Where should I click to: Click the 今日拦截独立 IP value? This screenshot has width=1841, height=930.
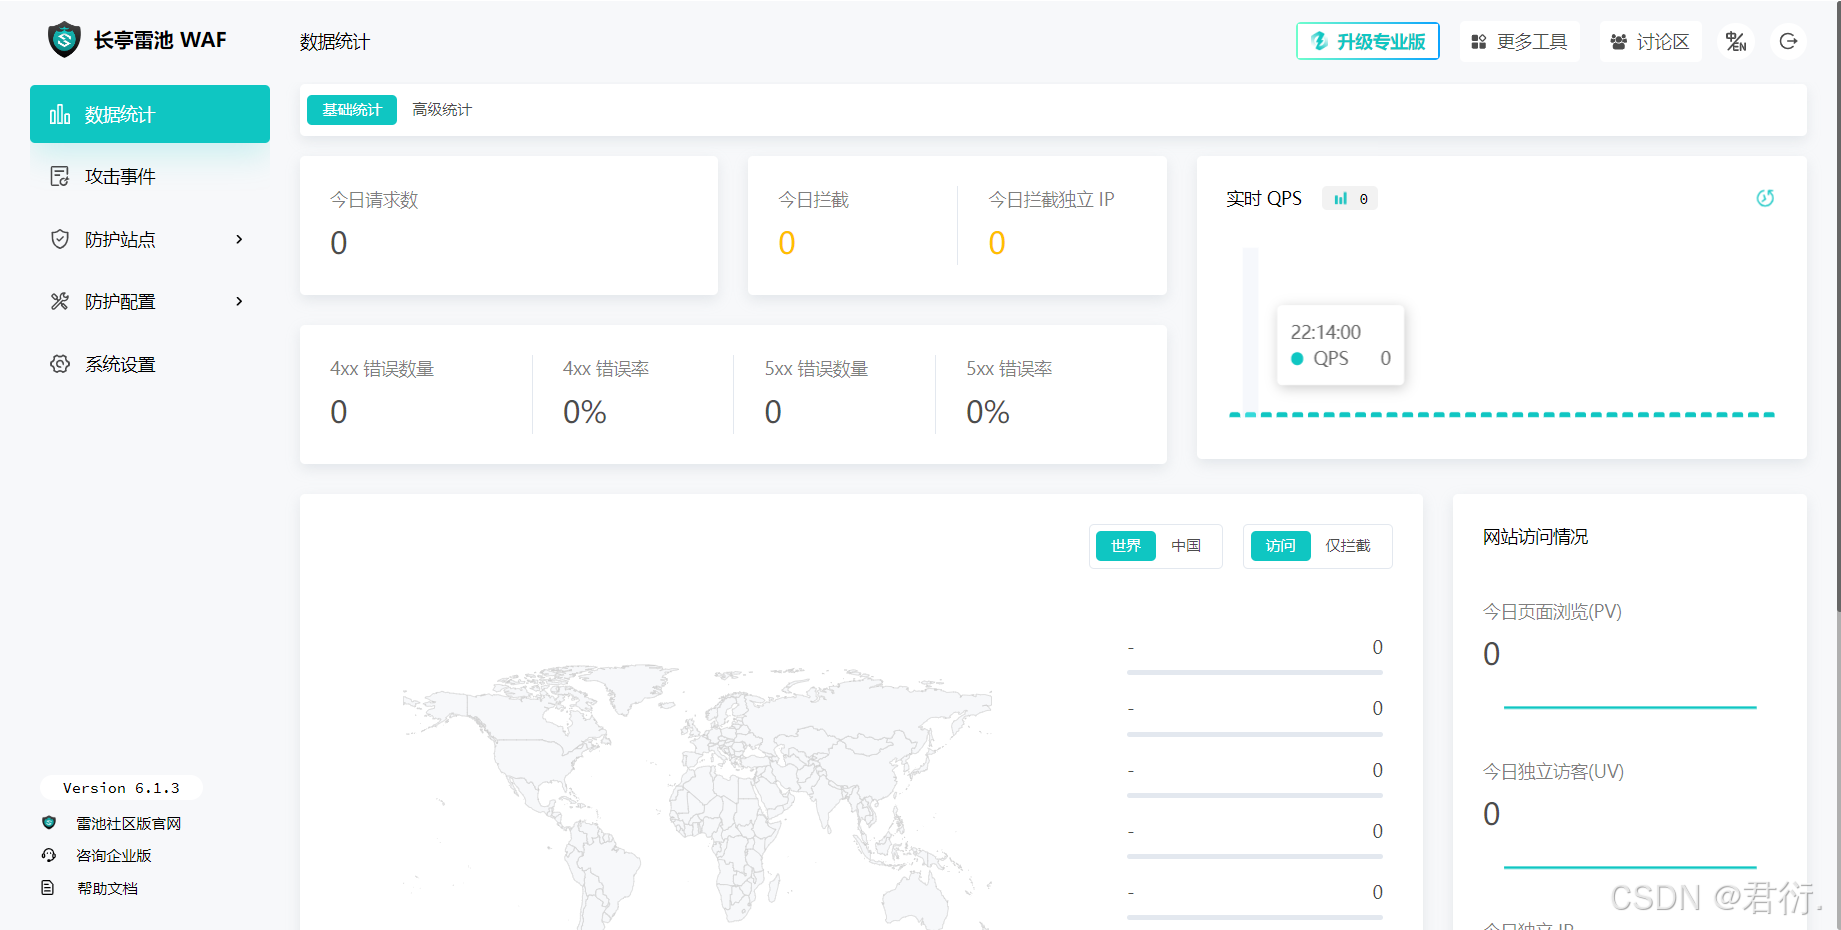(x=997, y=243)
